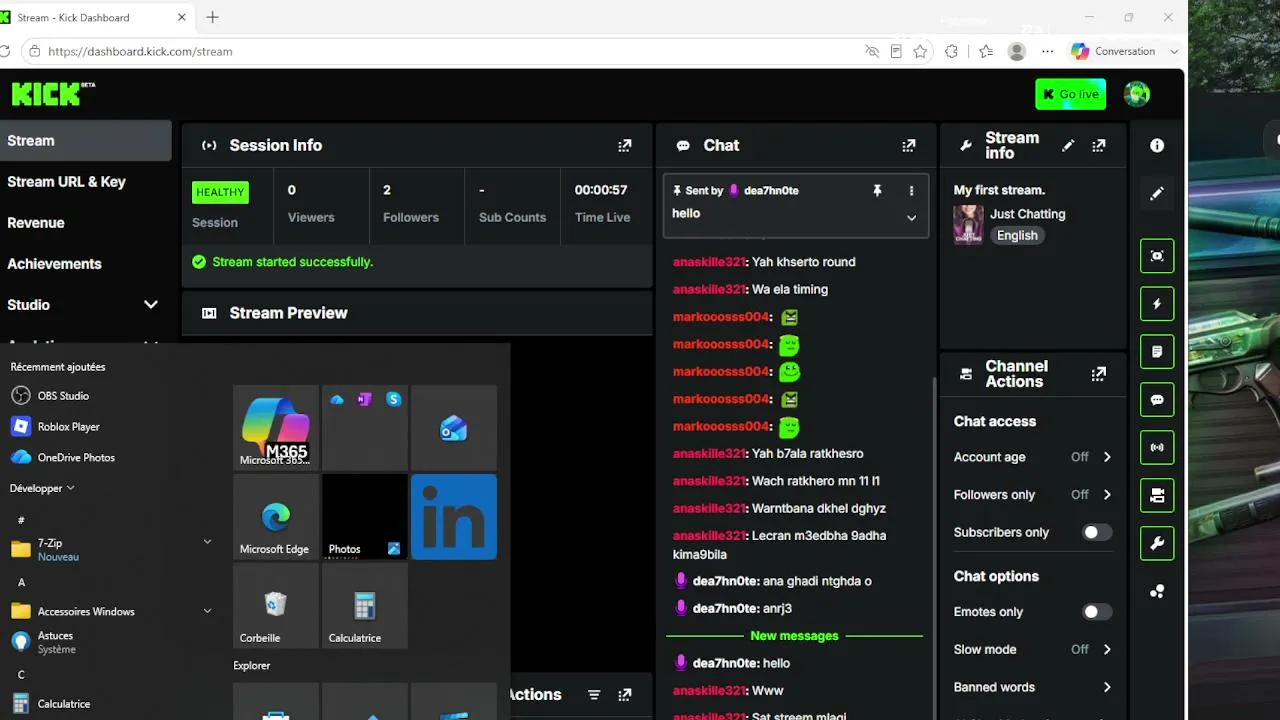Viewport: 1280px width, 720px height.
Task: Open Slow mode settings arrow
Action: coord(1107,650)
